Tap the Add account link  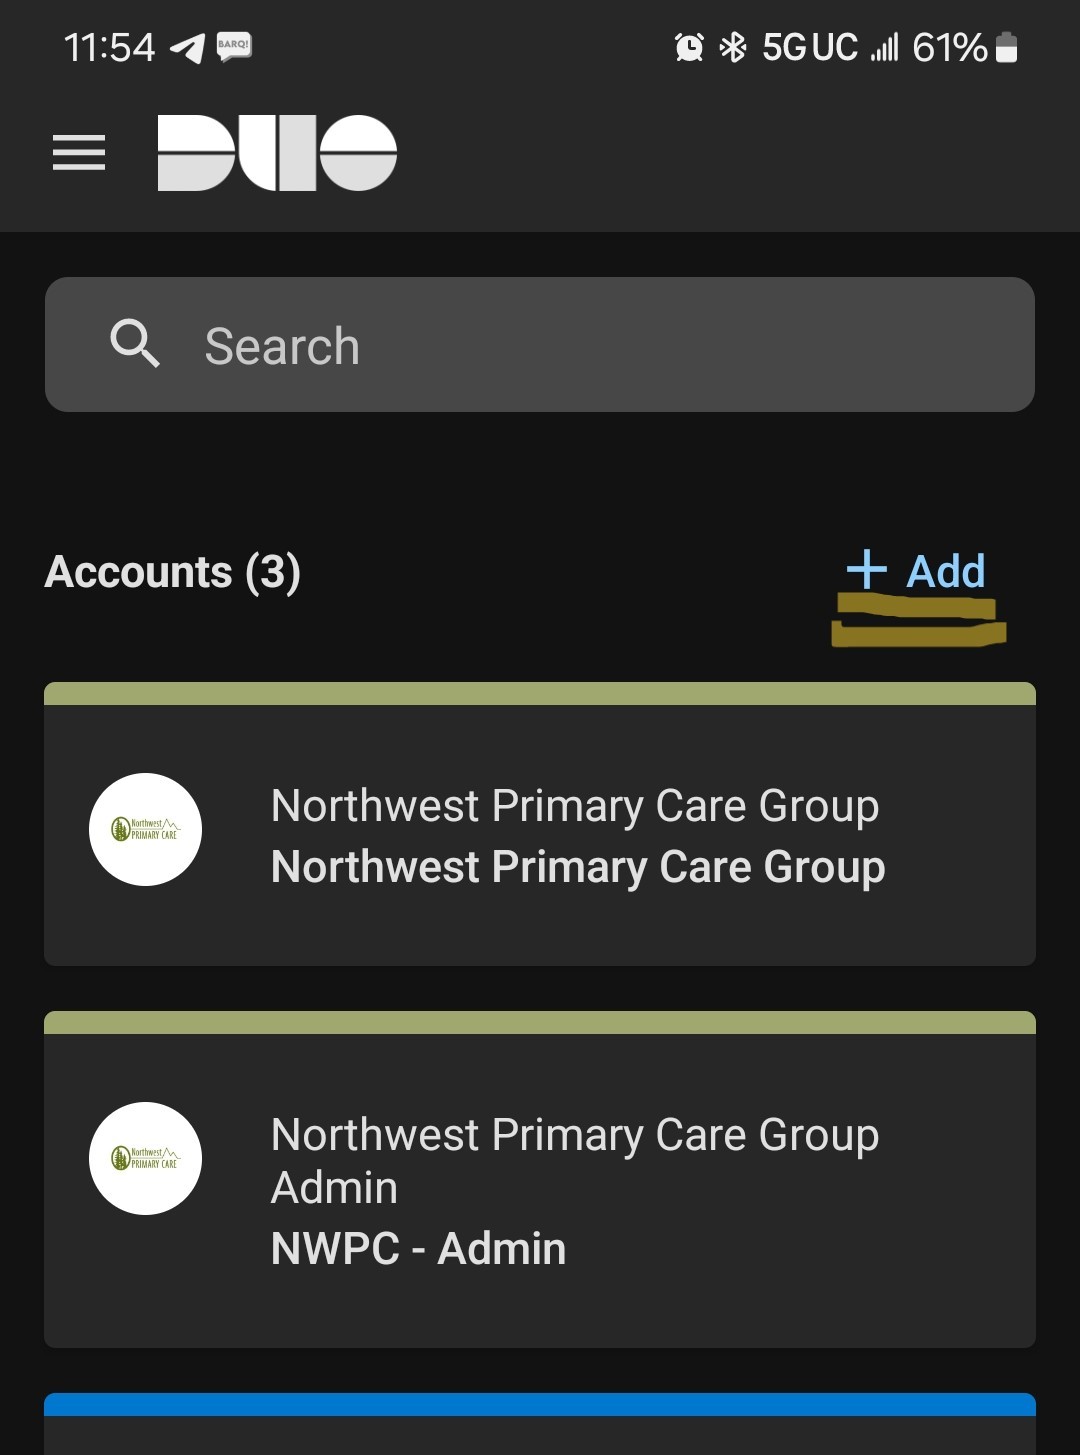[x=916, y=571]
